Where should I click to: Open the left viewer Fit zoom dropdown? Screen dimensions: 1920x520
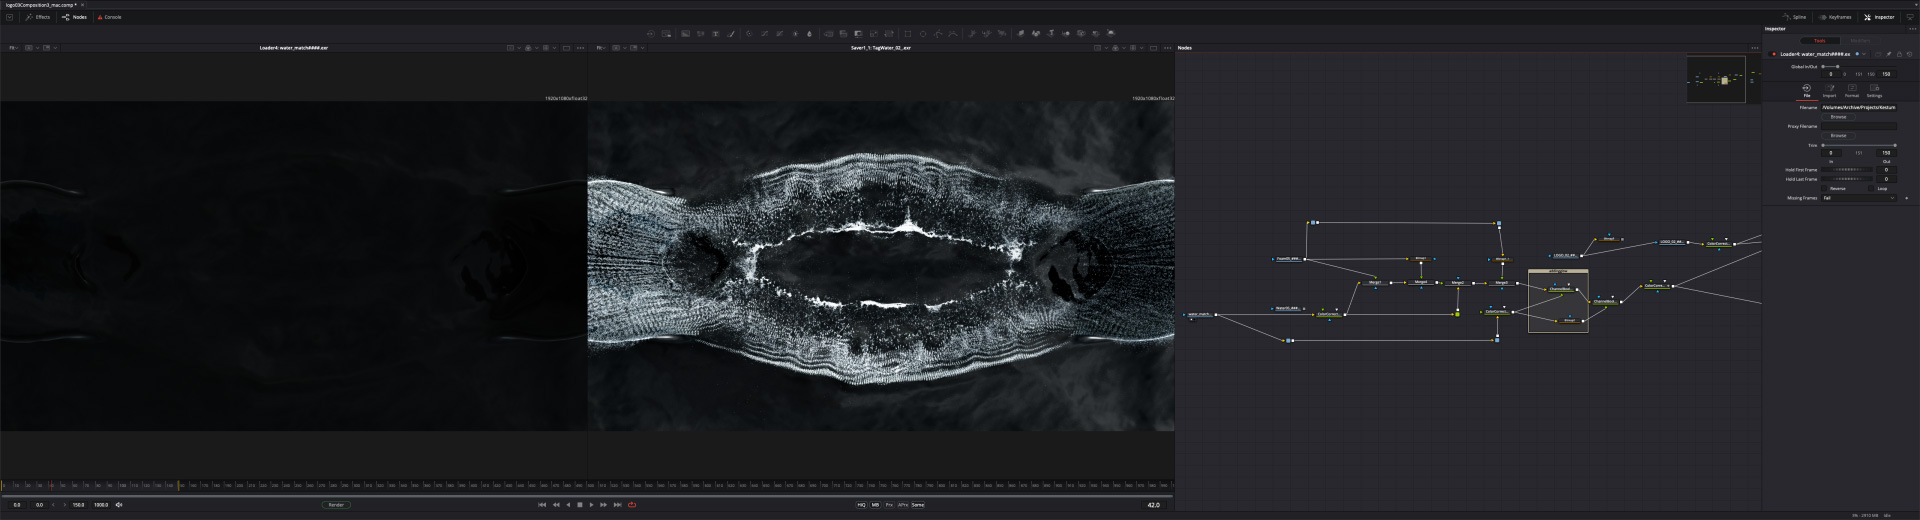click(x=14, y=48)
